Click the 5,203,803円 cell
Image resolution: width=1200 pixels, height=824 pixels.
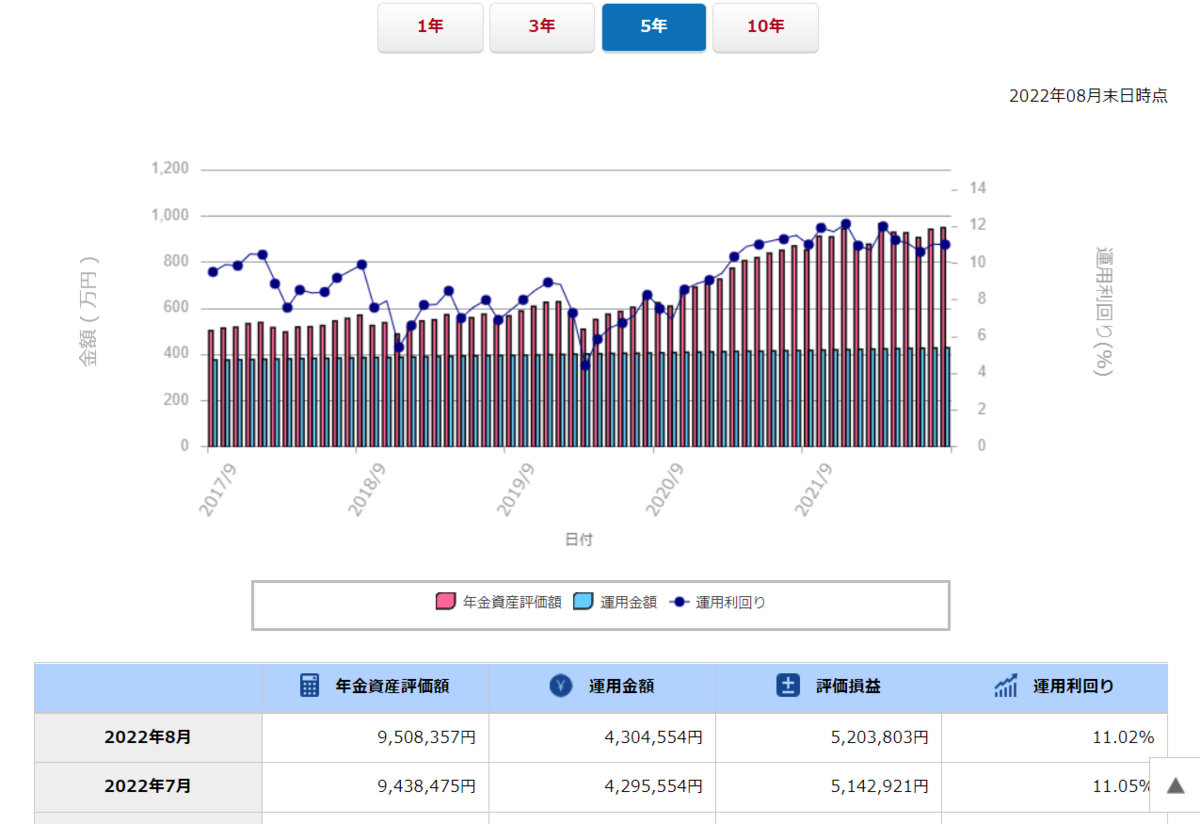[828, 738]
